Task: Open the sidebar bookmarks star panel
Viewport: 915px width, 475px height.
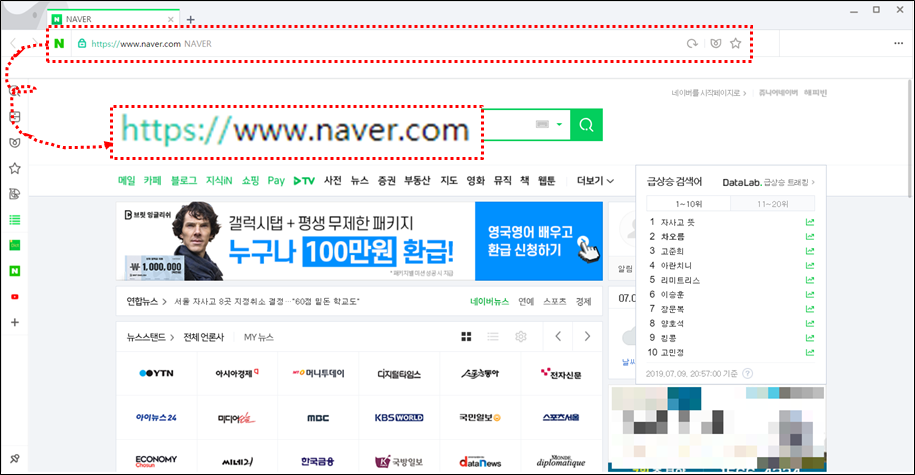Action: click(x=15, y=169)
